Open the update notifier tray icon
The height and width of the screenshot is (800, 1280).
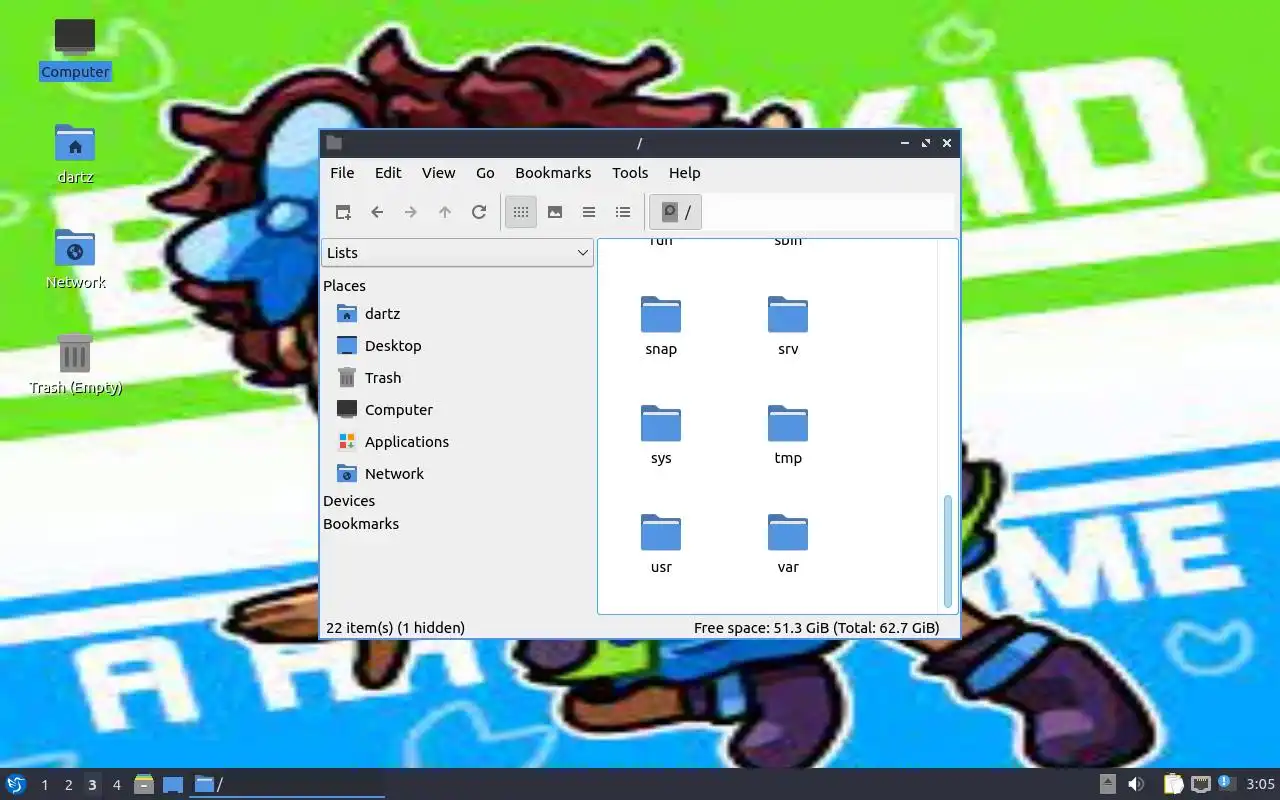click(x=1227, y=784)
